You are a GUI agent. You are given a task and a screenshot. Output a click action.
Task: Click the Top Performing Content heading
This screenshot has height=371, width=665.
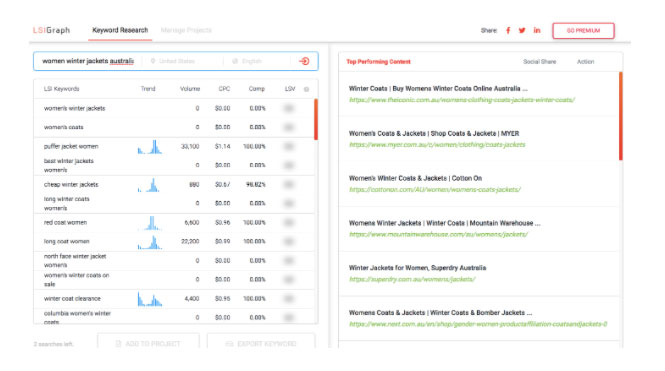(x=378, y=61)
